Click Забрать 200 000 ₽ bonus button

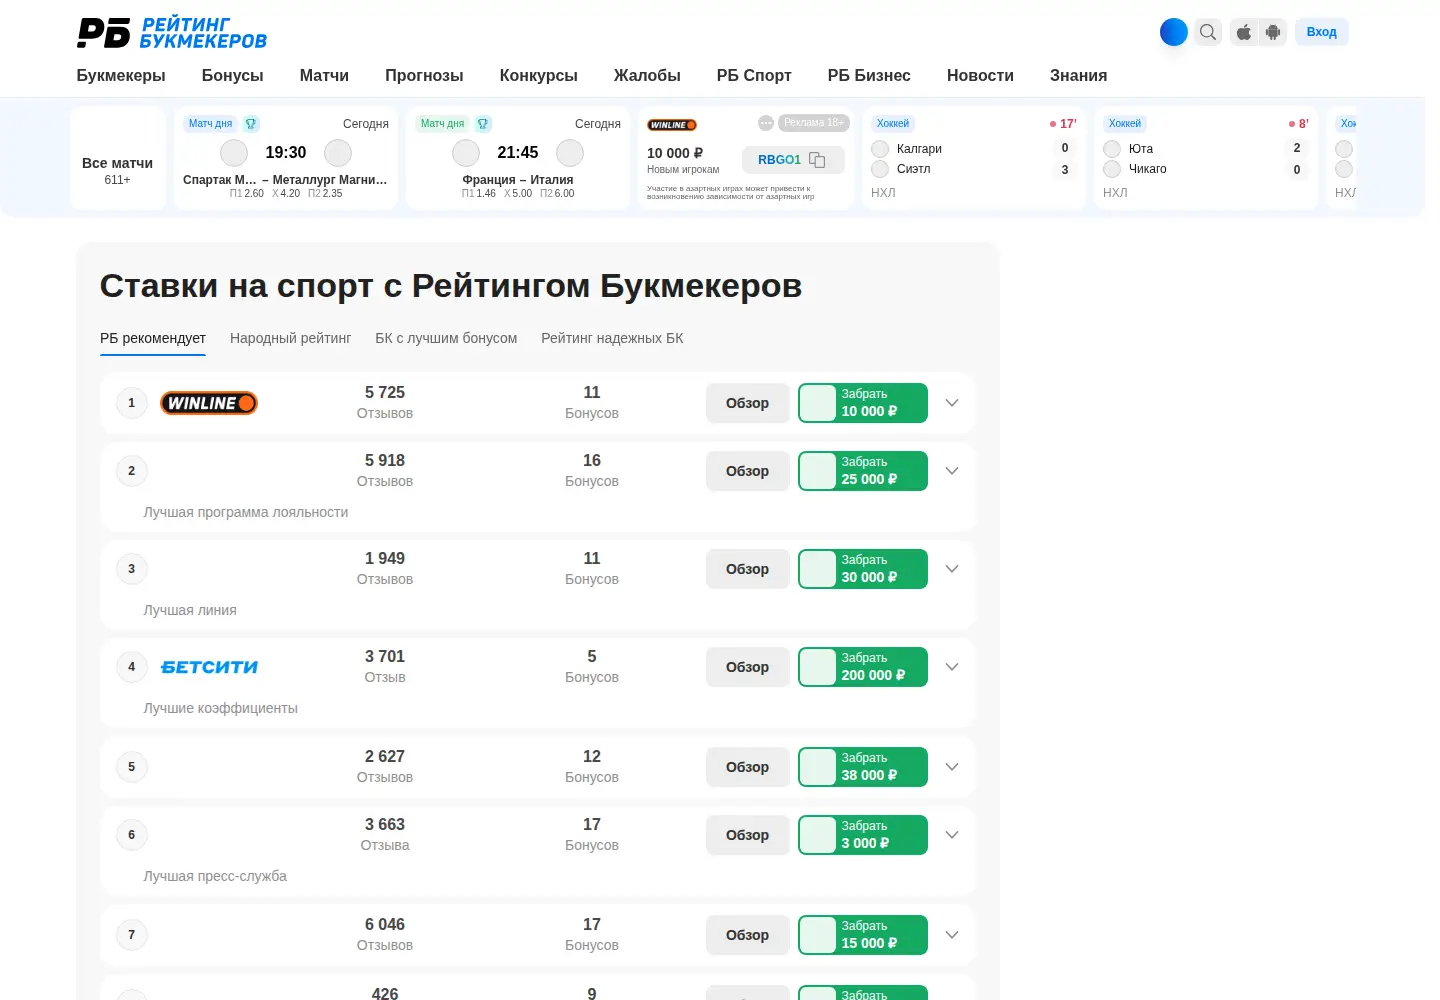tap(863, 667)
